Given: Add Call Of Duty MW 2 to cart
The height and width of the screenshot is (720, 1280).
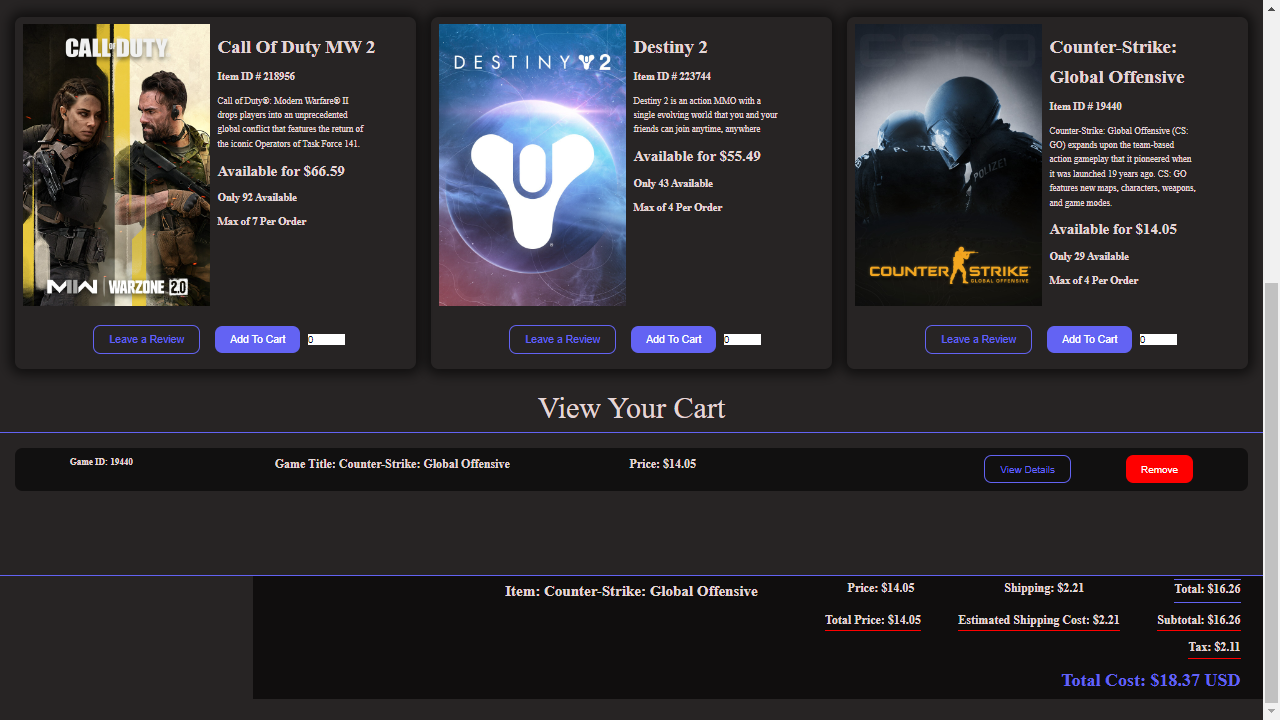Looking at the screenshot, I should [257, 339].
